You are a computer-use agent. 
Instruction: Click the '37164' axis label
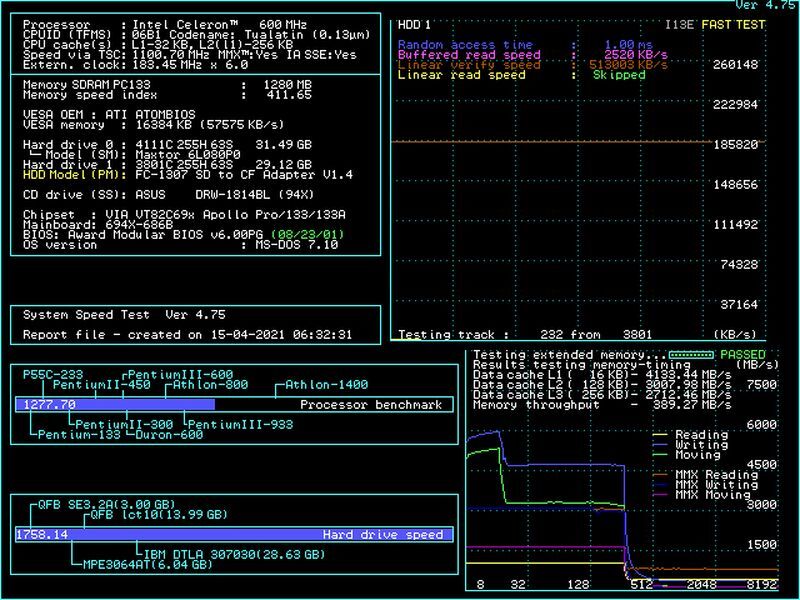(x=739, y=305)
